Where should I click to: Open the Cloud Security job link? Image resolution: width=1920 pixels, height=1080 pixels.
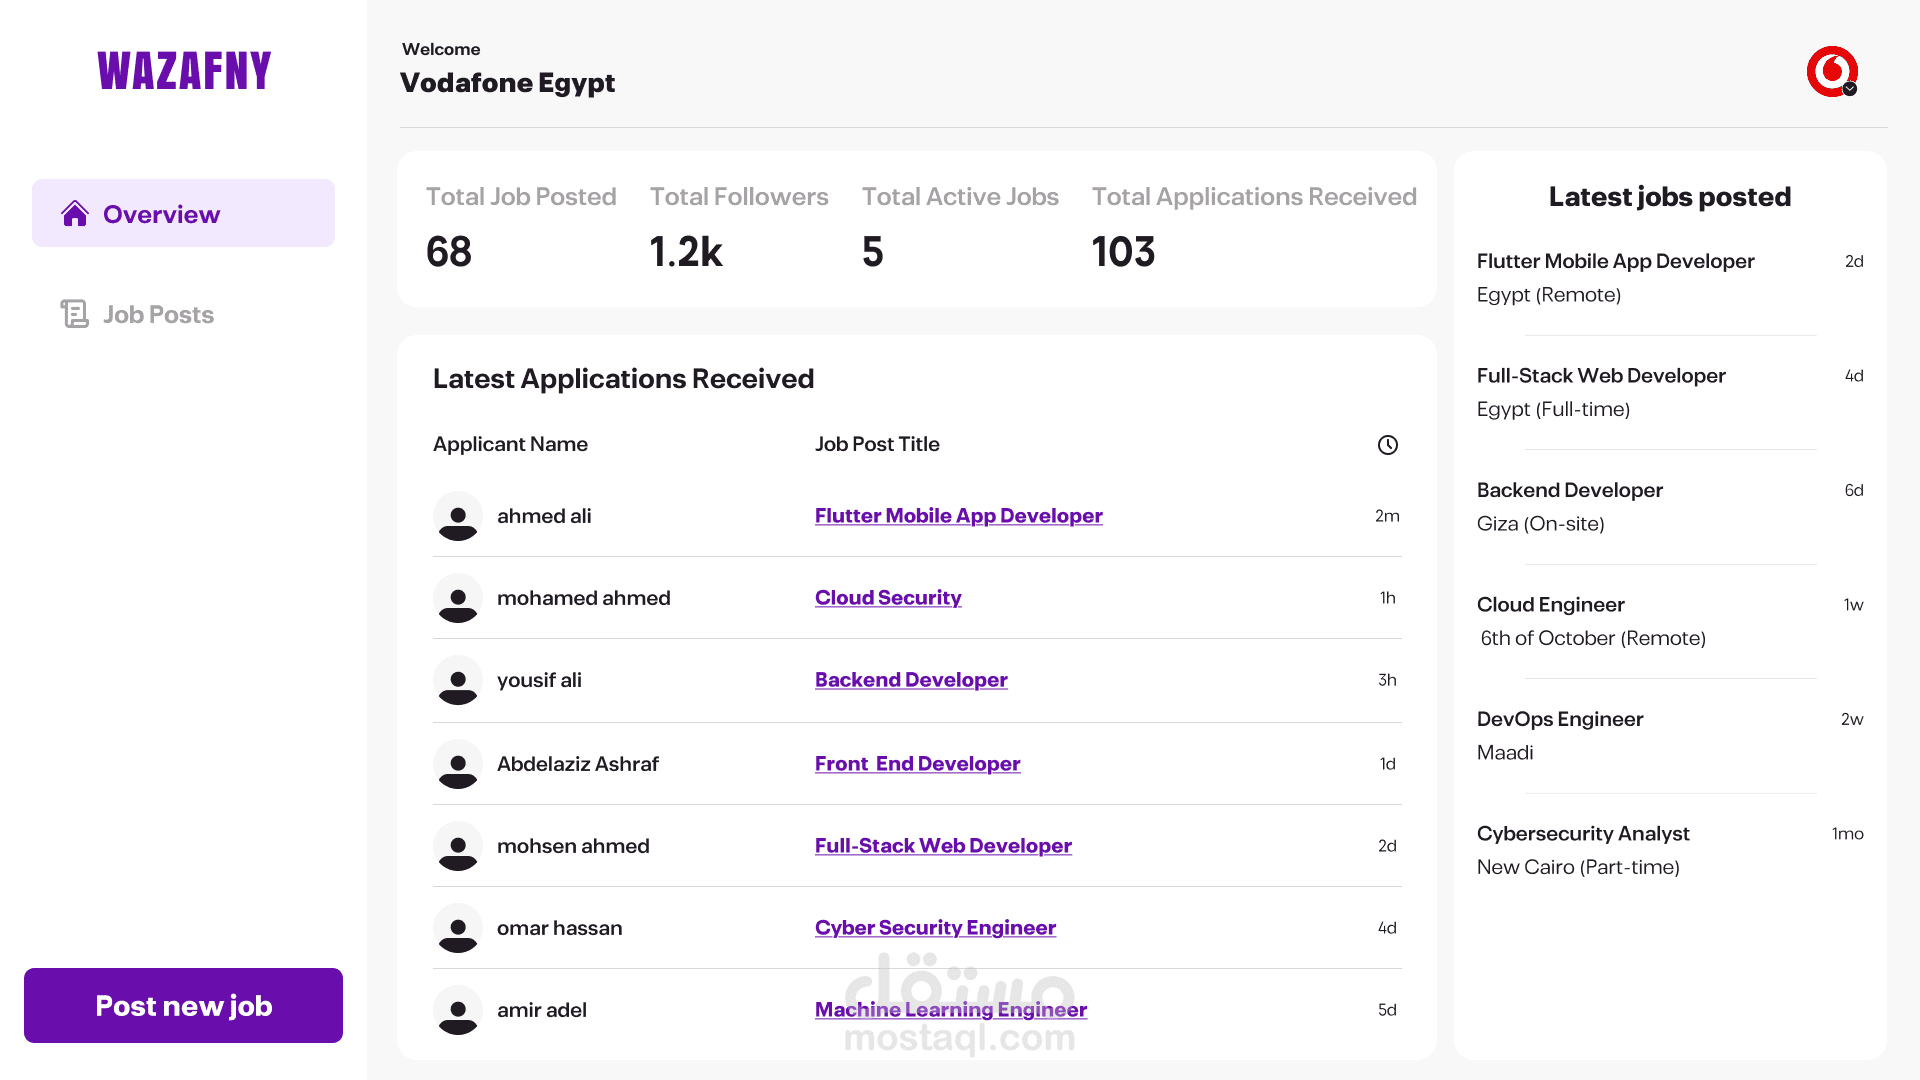click(x=888, y=598)
